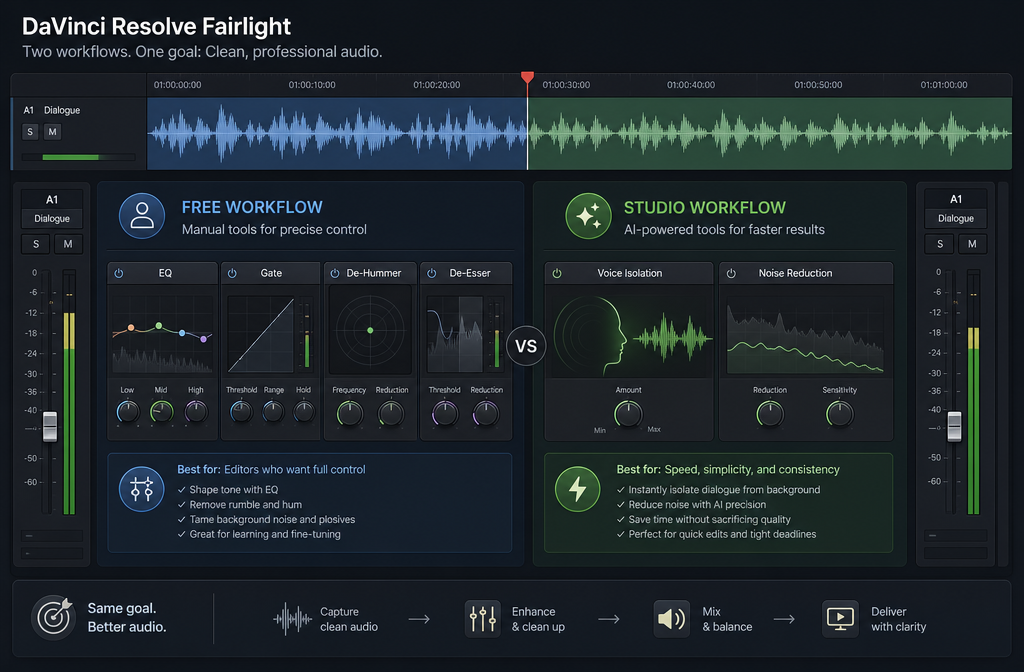Toggle the Noise Reduction power icon
This screenshot has height=672, width=1024.
[731, 273]
